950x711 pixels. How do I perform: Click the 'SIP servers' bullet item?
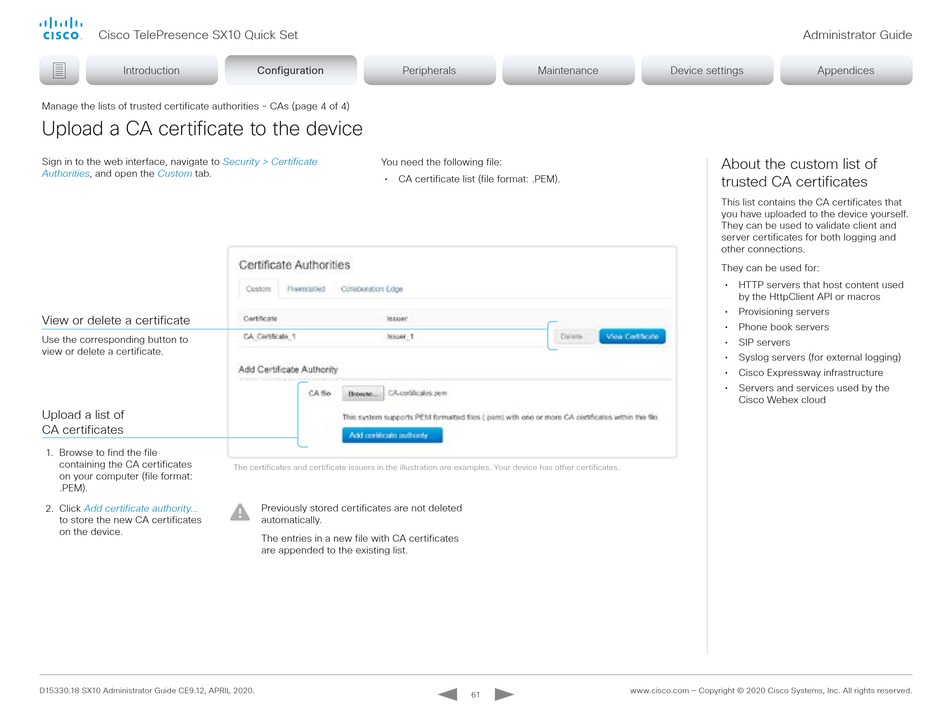[x=764, y=342]
